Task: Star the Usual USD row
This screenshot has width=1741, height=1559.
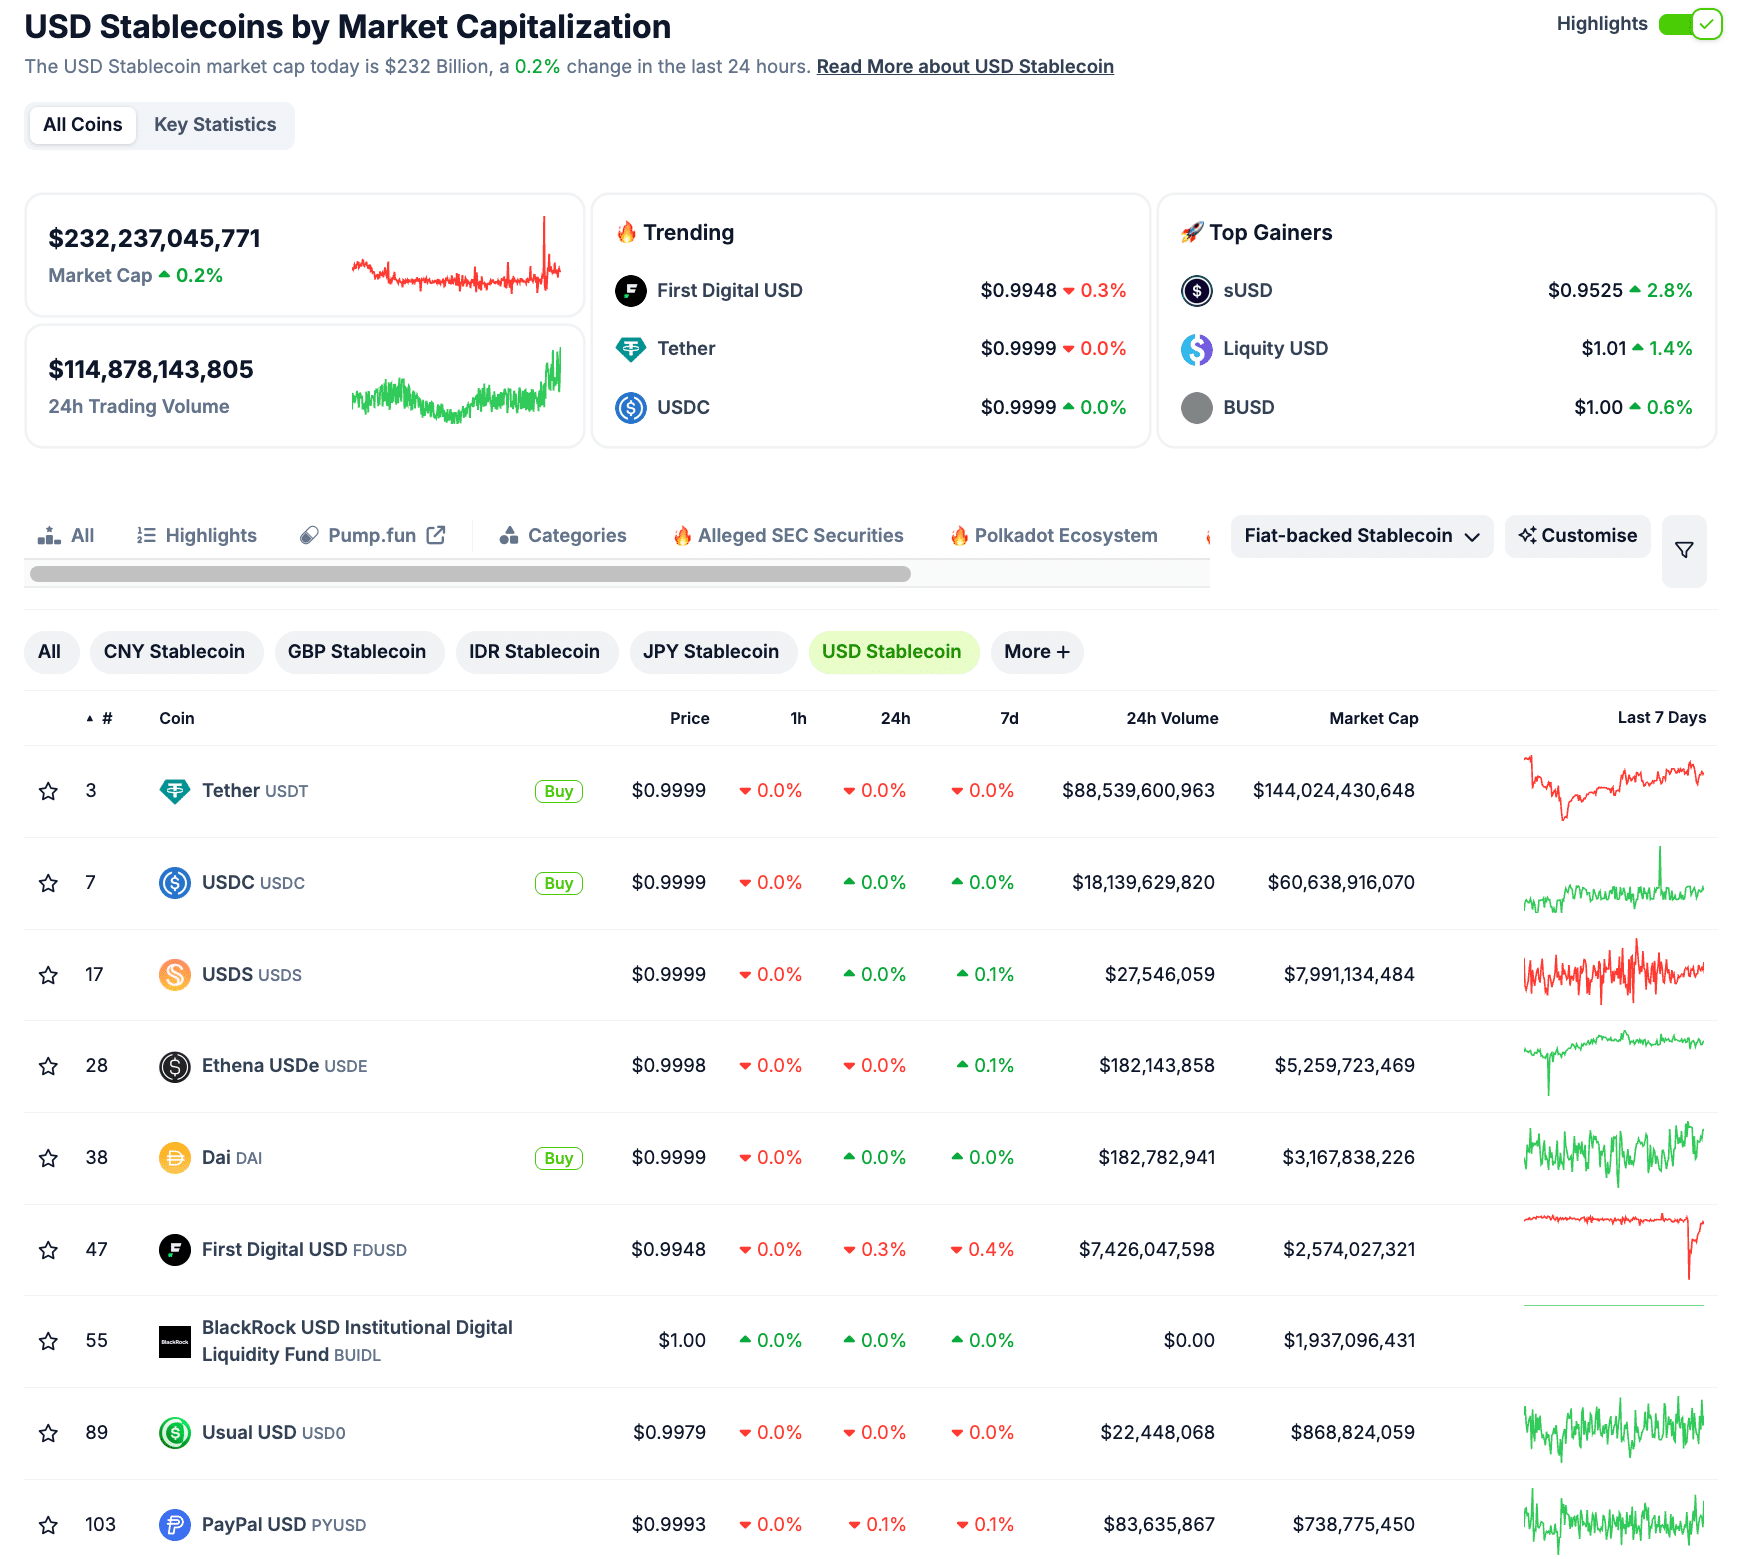Action: tap(48, 1433)
